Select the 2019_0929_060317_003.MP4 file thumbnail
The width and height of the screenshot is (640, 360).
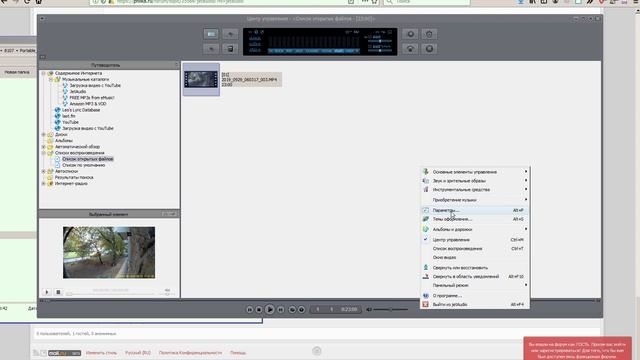pos(201,79)
